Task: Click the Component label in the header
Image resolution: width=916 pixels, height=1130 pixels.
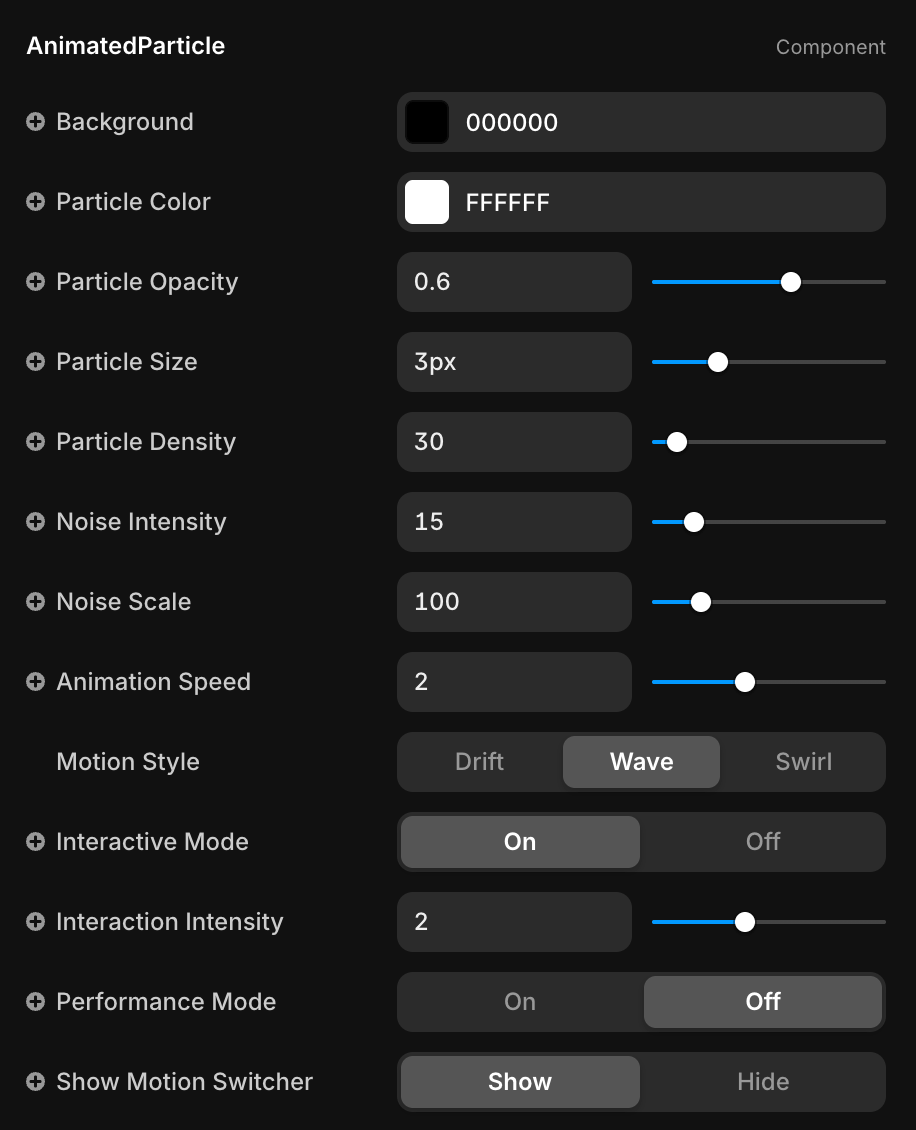Action: (830, 47)
